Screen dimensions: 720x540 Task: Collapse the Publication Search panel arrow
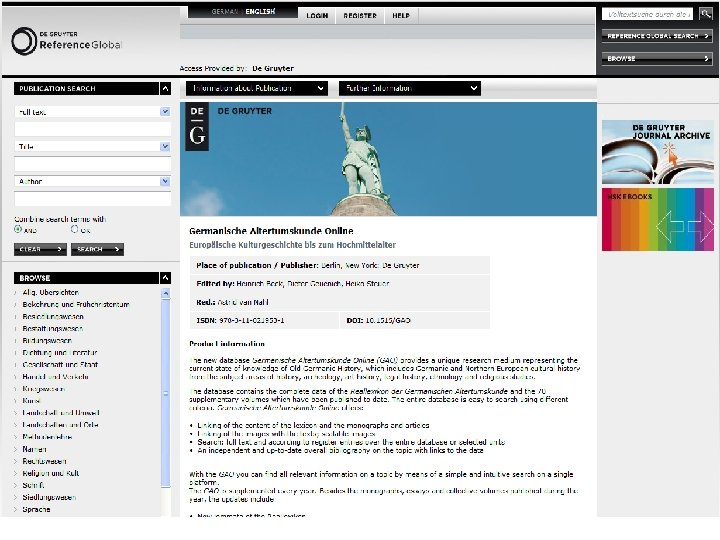click(165, 88)
